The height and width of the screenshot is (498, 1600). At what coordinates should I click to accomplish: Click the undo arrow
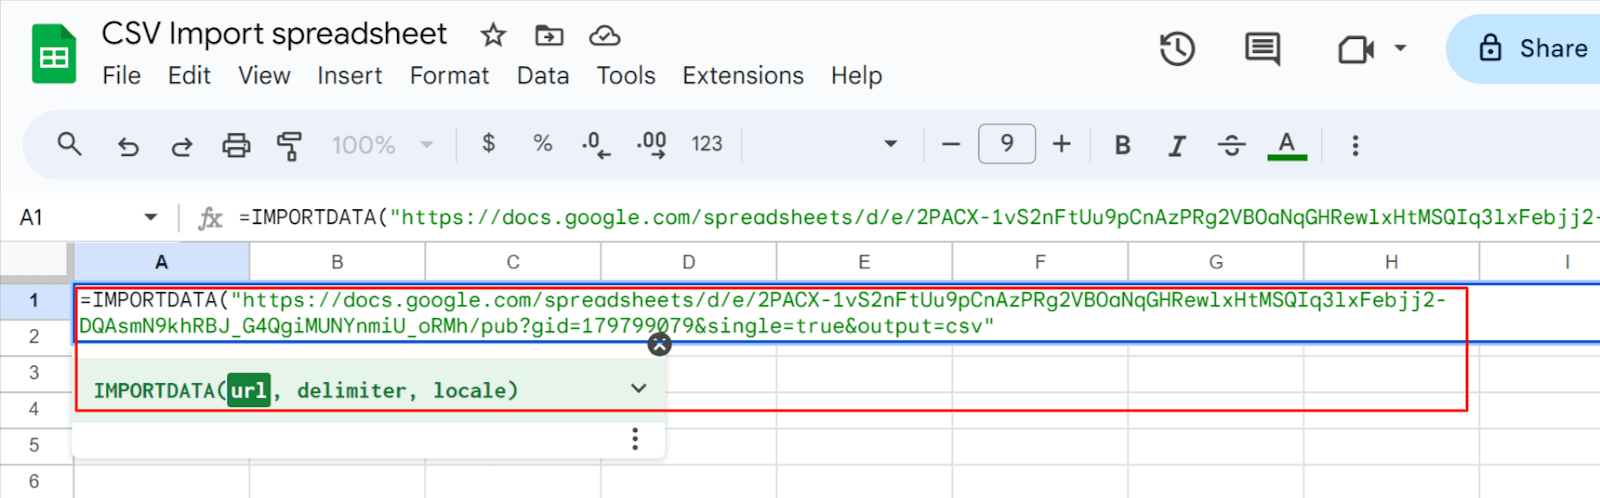tap(128, 146)
